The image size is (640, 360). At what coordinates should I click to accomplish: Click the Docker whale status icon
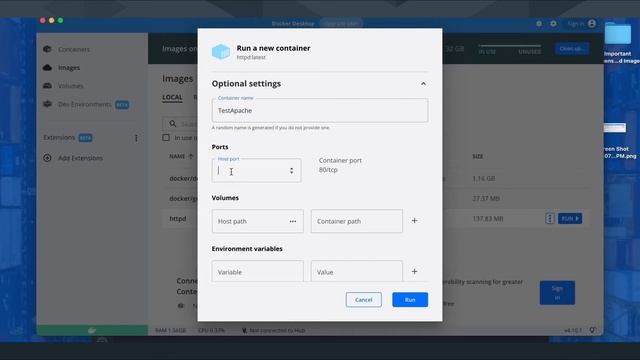[x=92, y=330]
